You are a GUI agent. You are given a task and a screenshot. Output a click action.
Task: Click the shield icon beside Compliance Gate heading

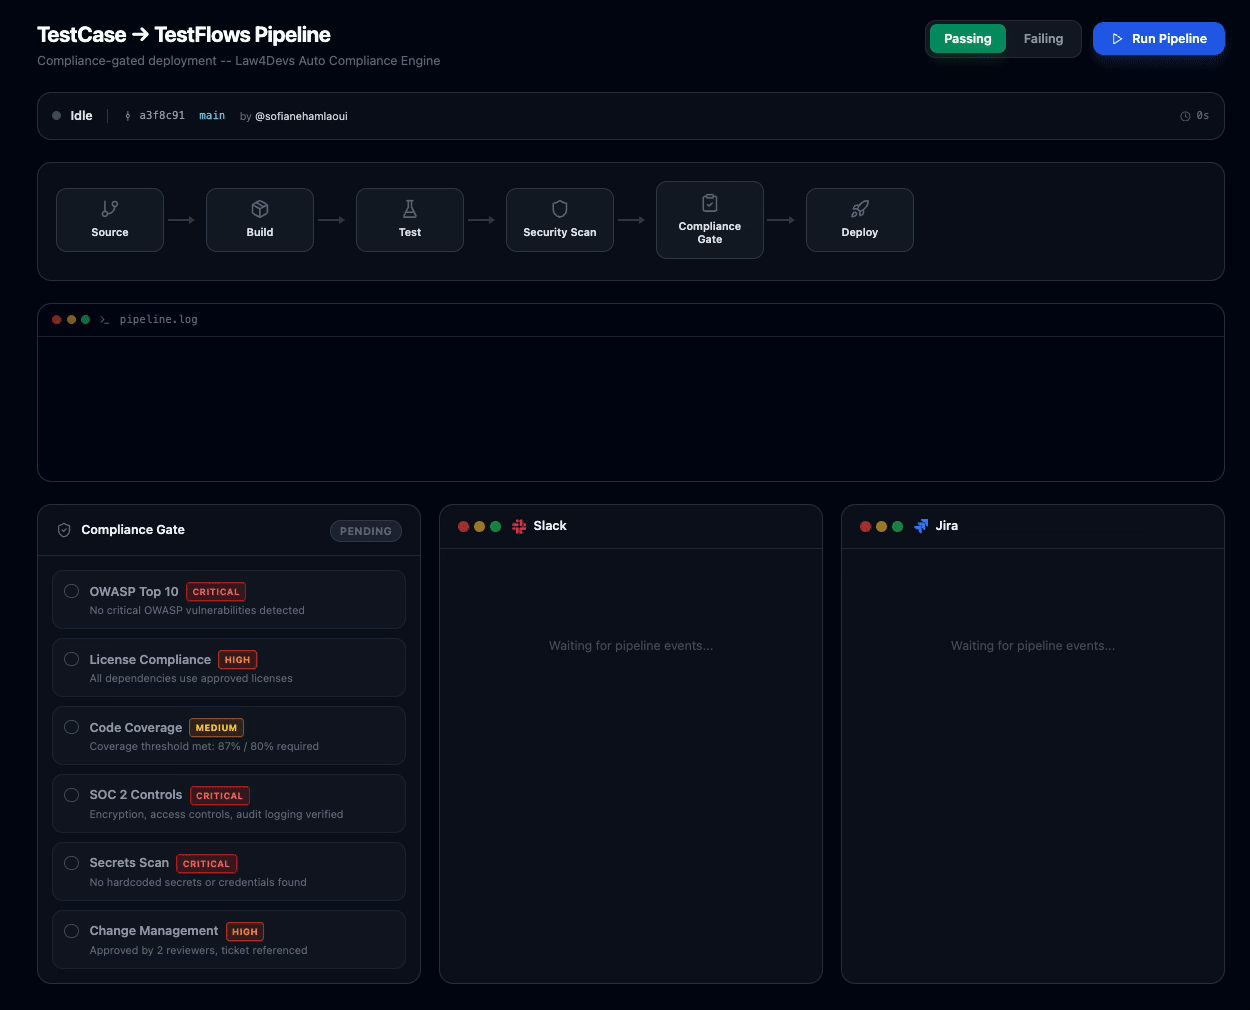coord(64,530)
